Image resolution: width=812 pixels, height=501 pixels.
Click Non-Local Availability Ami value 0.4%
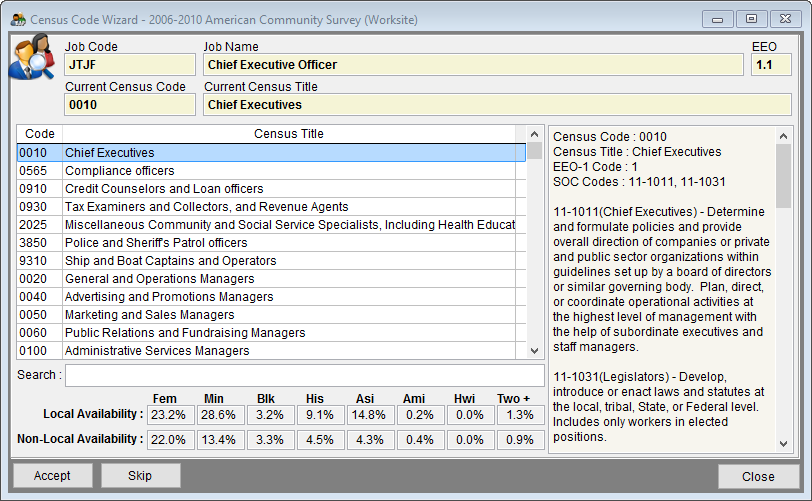click(420, 440)
